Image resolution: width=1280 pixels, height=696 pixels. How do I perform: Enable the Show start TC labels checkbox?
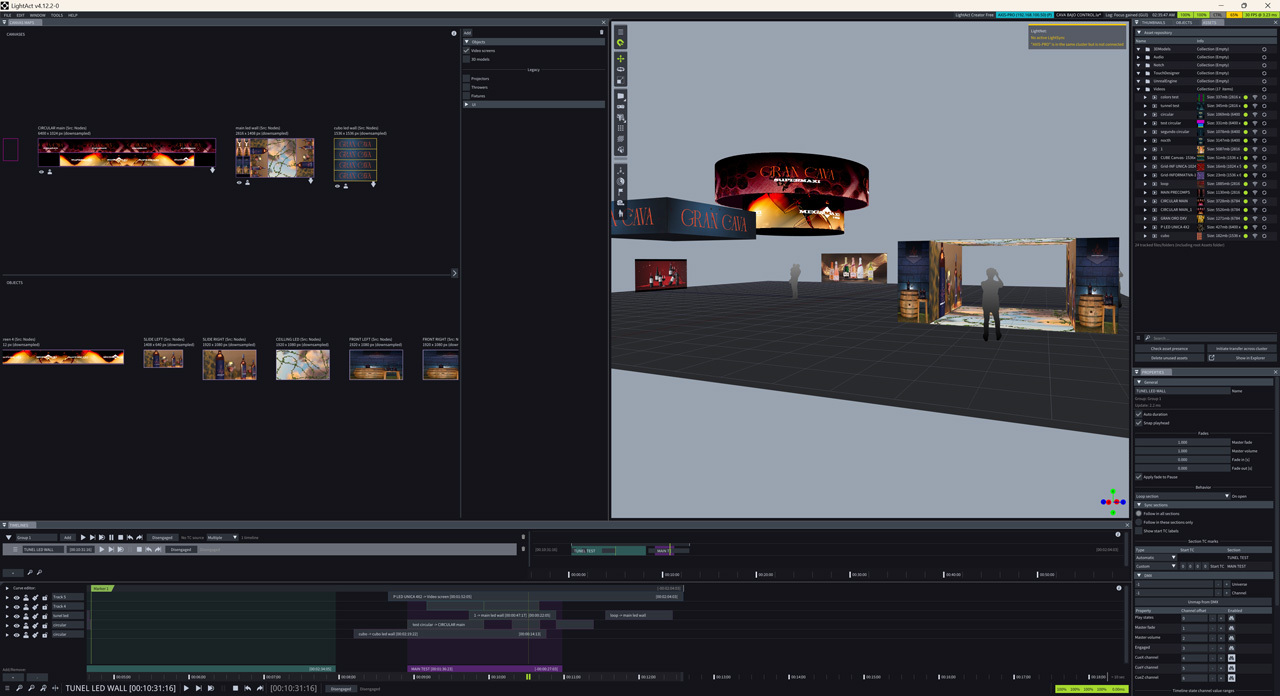[x=1139, y=531]
